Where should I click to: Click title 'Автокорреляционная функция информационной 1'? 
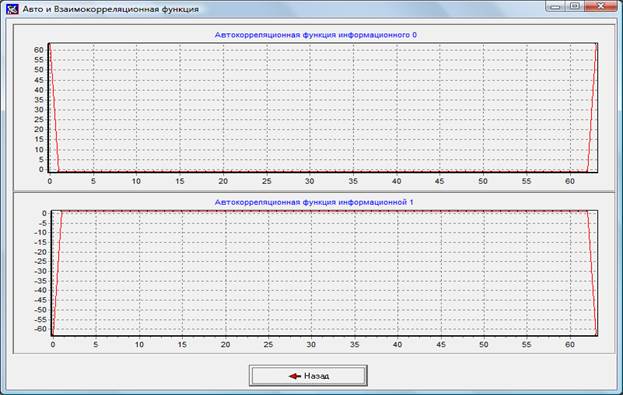314,202
